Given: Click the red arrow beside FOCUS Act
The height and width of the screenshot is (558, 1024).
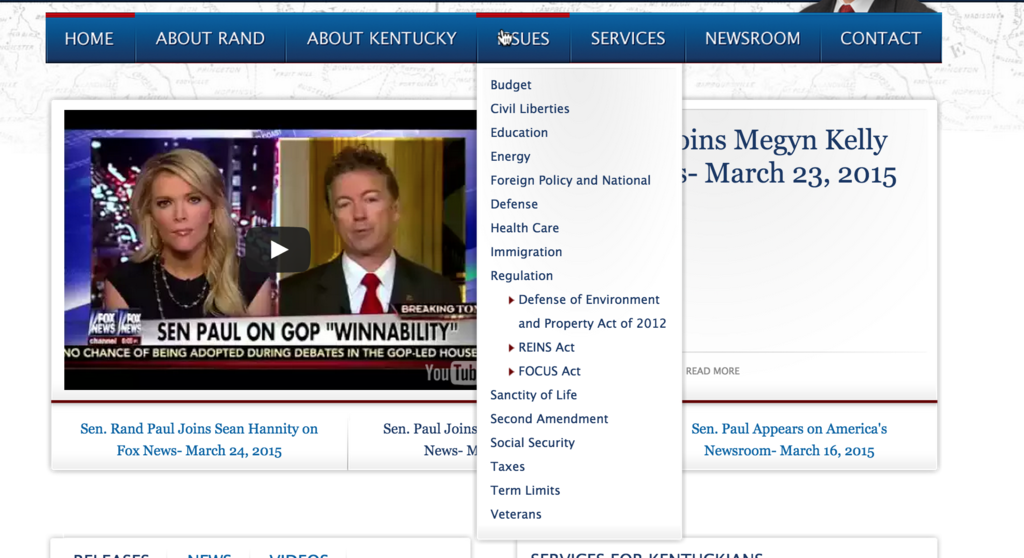Looking at the screenshot, I should (511, 372).
